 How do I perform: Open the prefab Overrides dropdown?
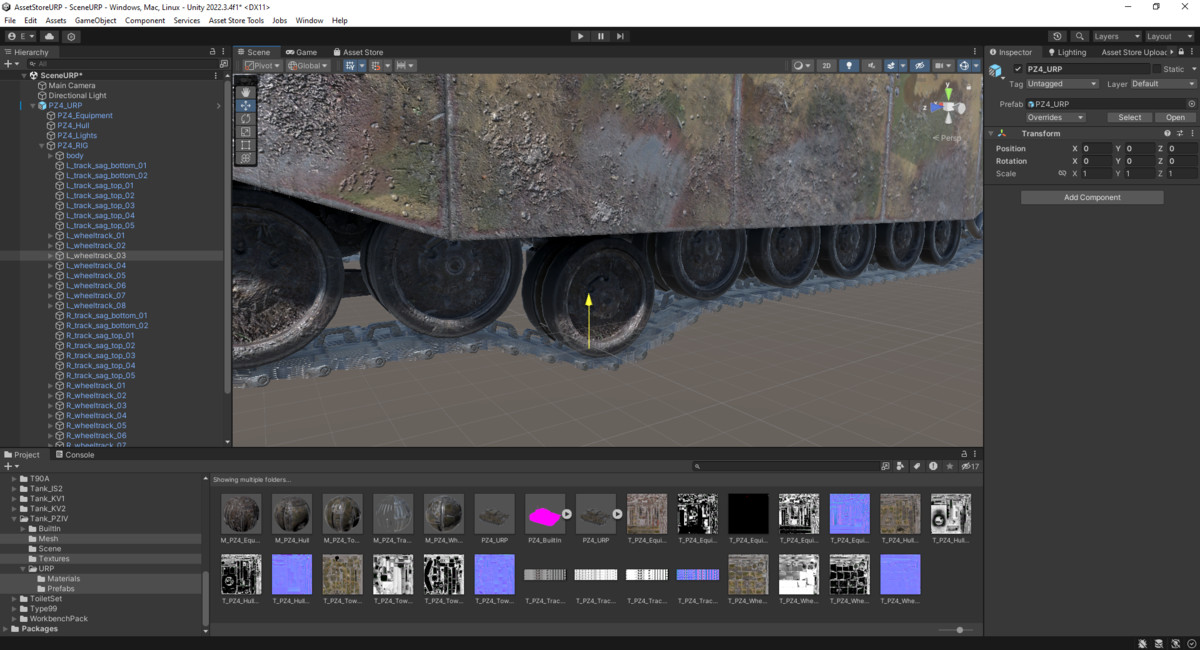coord(1055,117)
